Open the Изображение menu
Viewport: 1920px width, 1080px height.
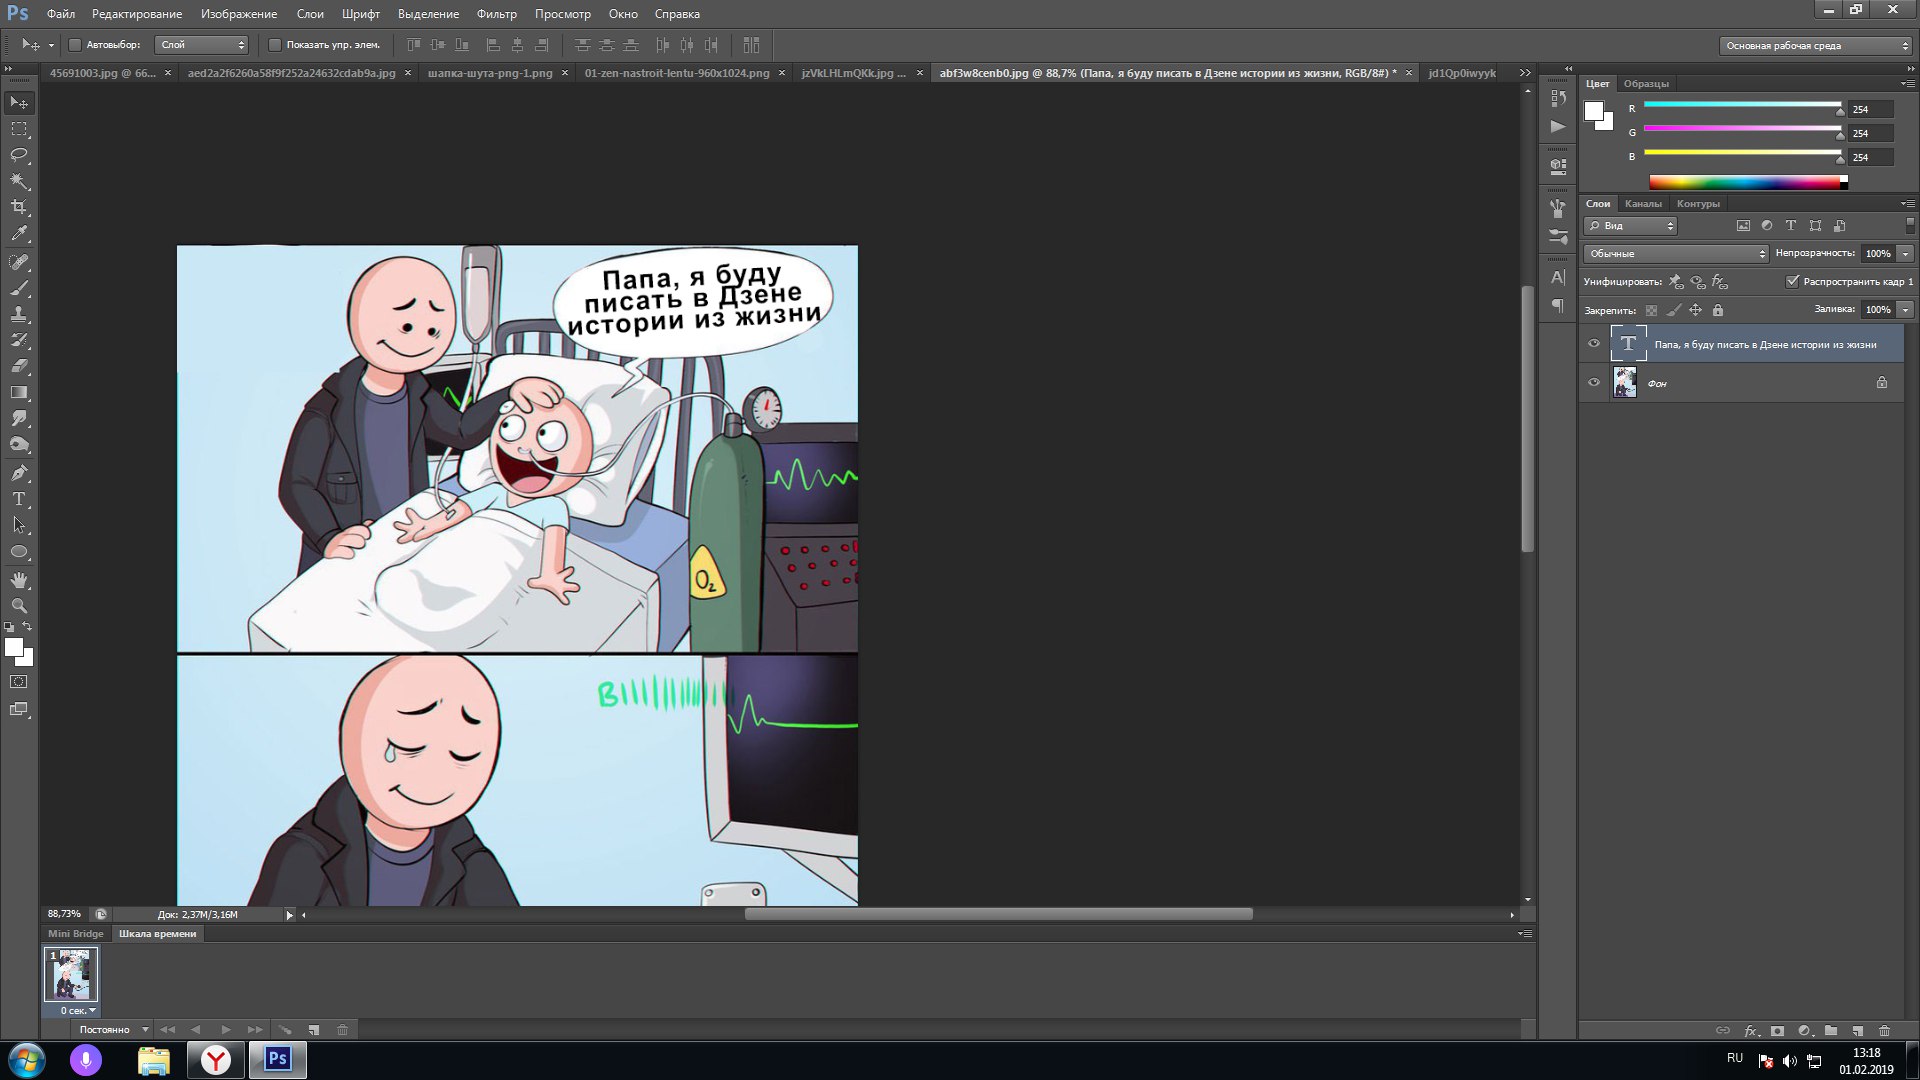(x=238, y=14)
